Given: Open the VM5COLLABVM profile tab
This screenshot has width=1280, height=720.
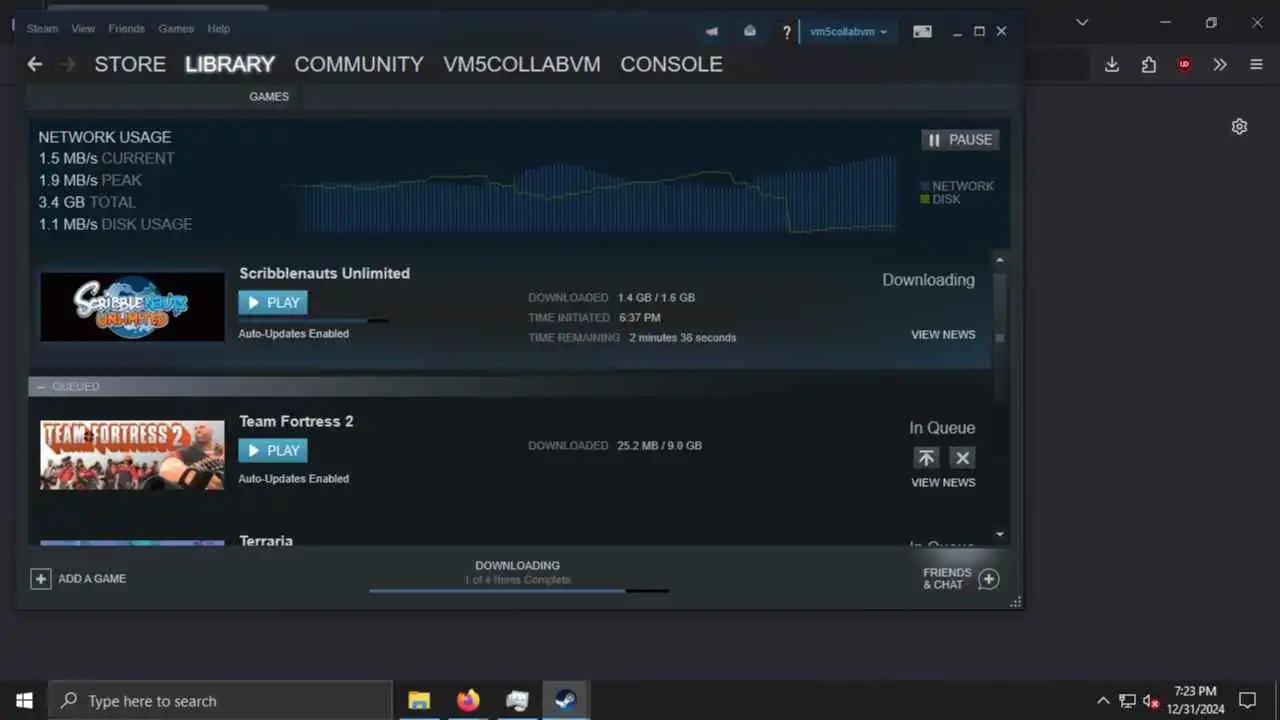Looking at the screenshot, I should coord(522,64).
